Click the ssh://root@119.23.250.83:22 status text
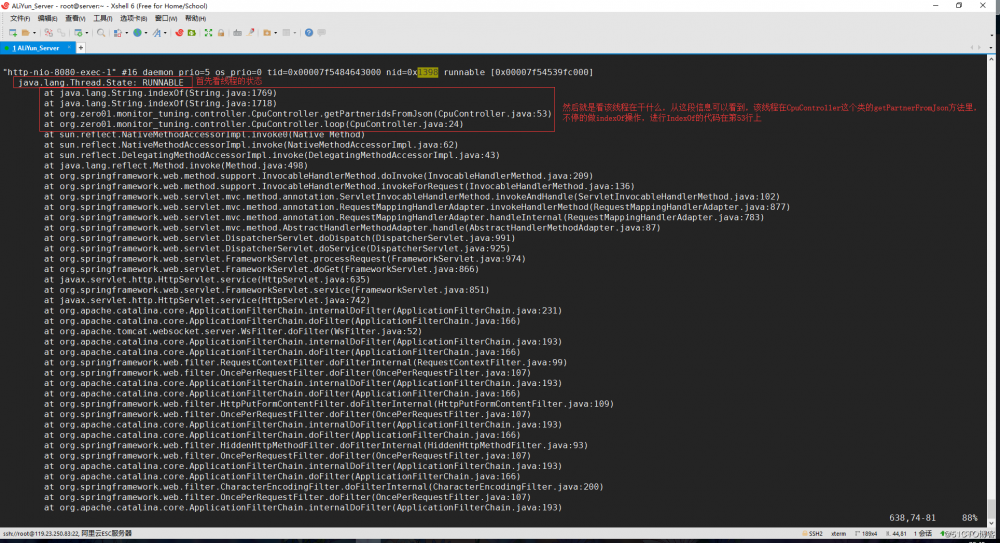 (40, 533)
